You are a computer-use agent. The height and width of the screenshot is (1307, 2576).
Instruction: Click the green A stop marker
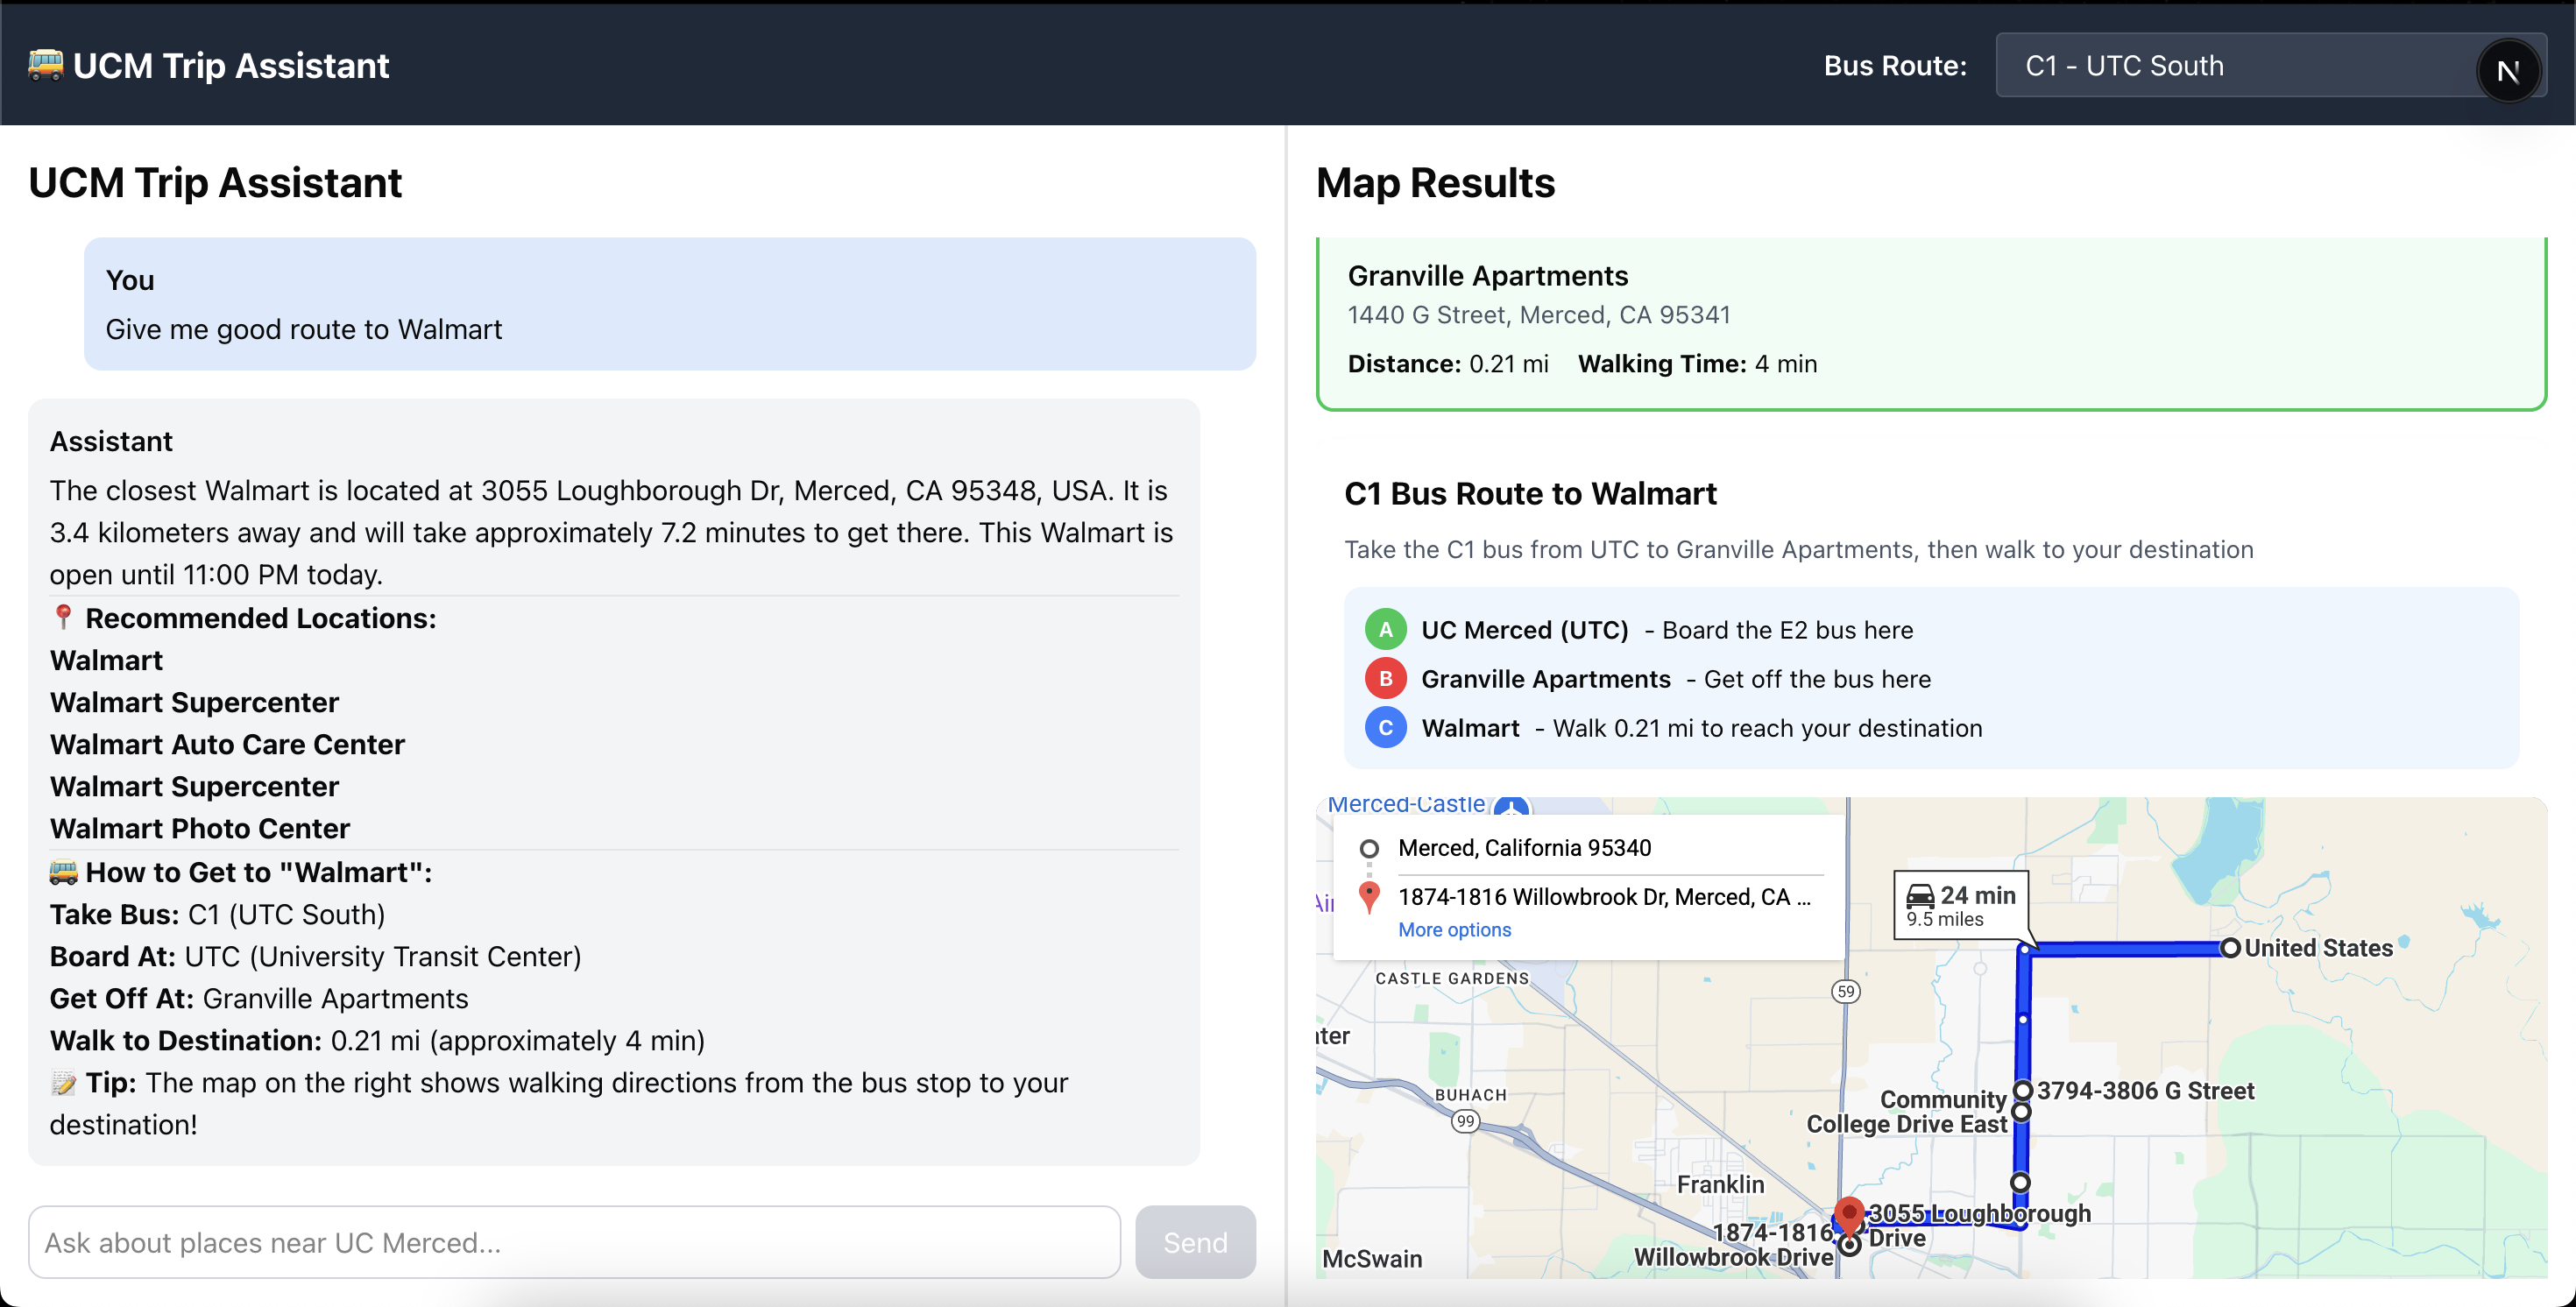[x=1385, y=630]
